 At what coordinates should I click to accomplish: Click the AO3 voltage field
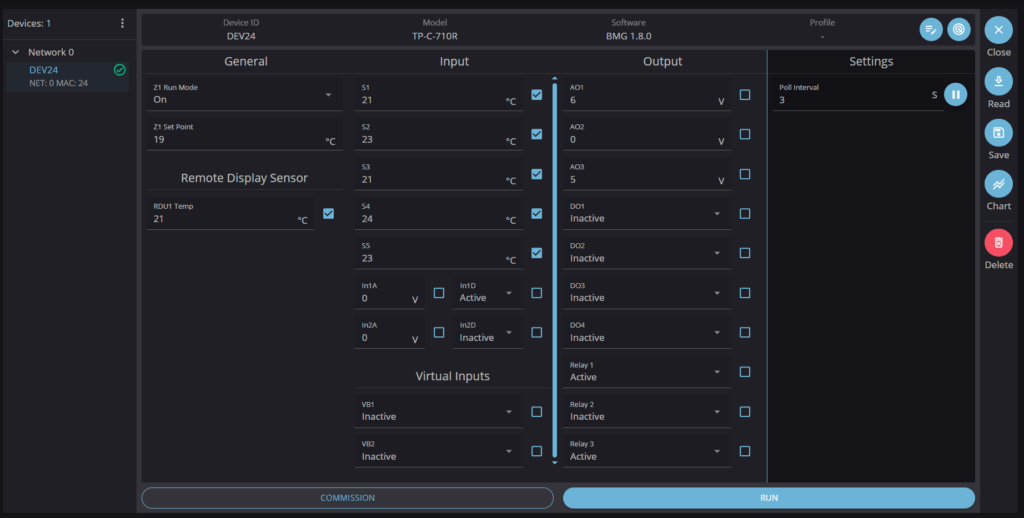[647, 174]
